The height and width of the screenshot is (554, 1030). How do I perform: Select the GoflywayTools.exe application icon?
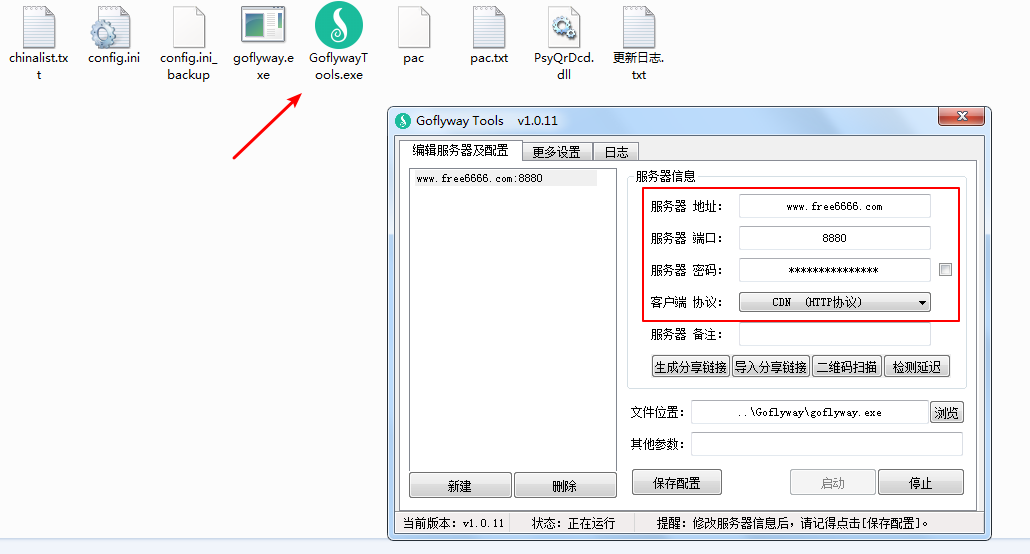tap(339, 25)
